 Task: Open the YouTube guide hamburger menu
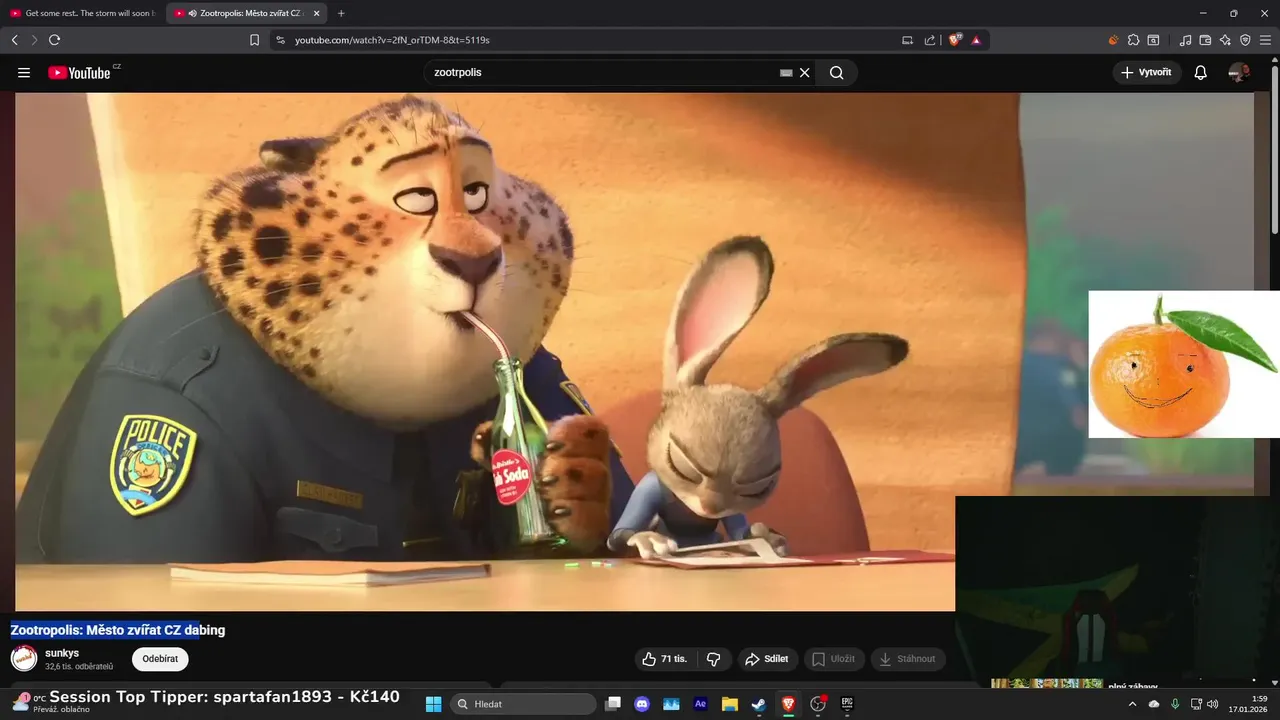tap(24, 73)
